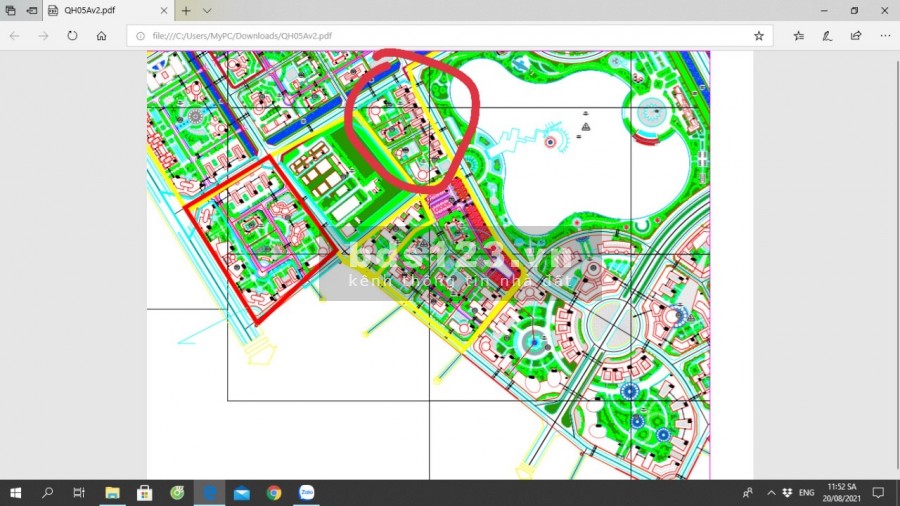Open the Mail app from taskbar
Viewport: 900px width, 506px height.
(242, 493)
